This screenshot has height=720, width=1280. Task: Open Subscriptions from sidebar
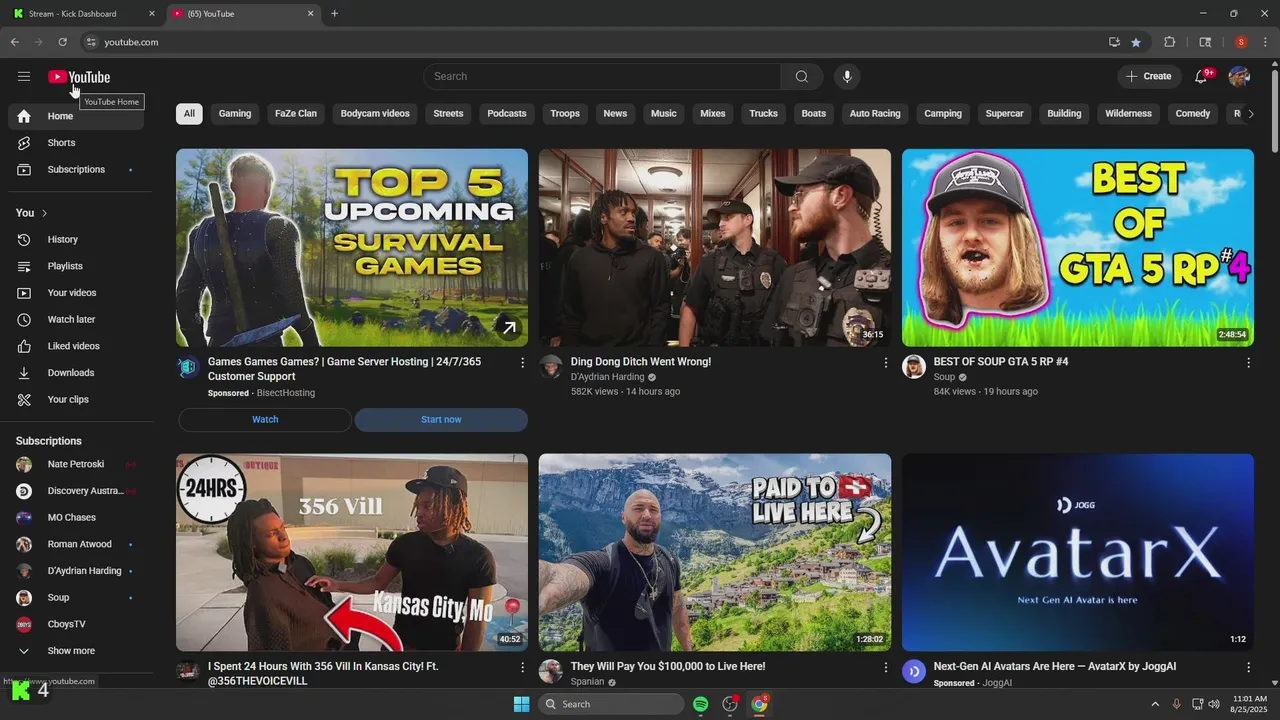tap(76, 169)
